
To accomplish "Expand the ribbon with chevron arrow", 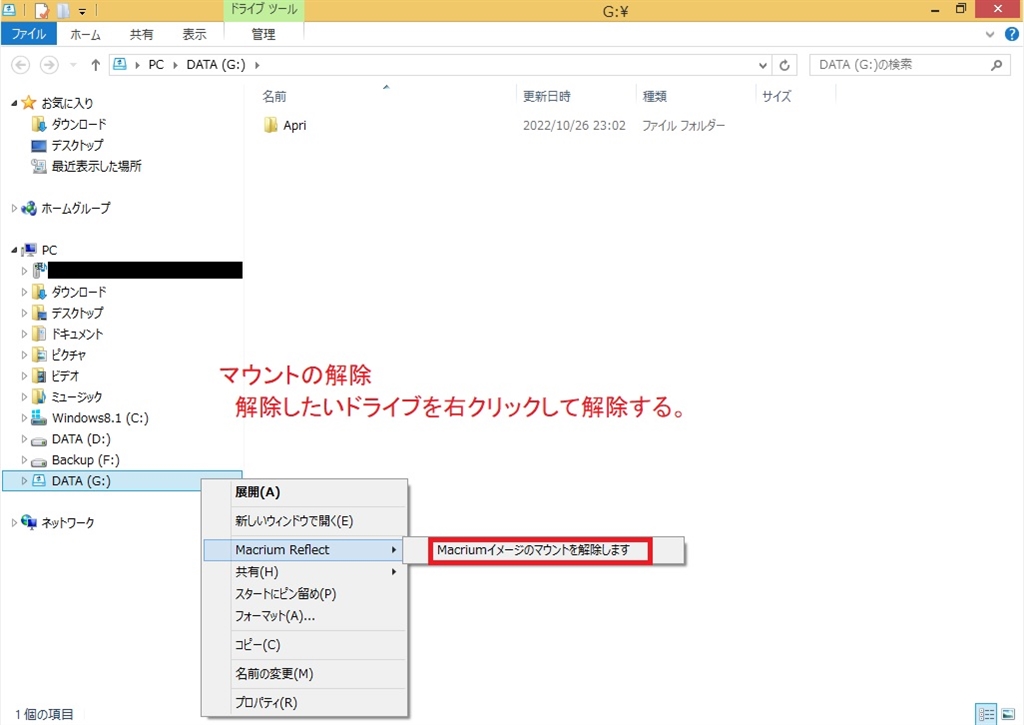I will pyautogui.click(x=990, y=35).
